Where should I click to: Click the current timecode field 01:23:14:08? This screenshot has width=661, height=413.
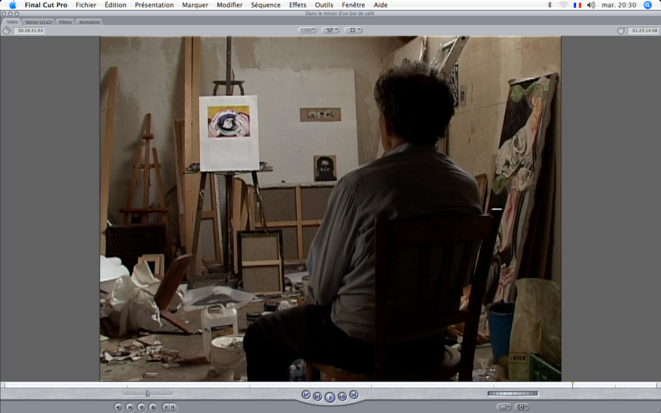coord(643,31)
